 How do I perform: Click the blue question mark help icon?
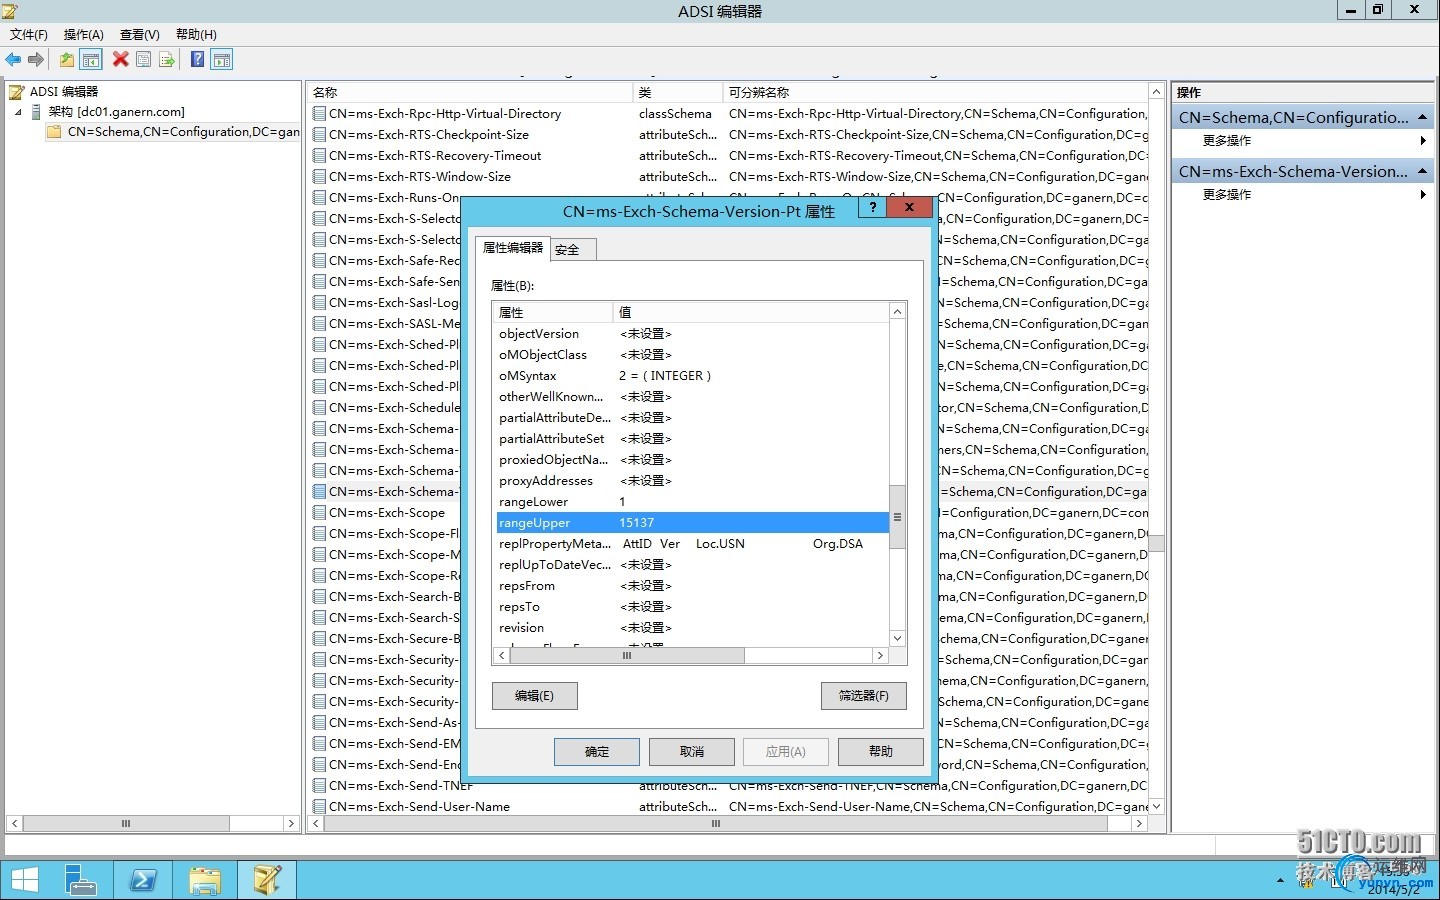197,60
